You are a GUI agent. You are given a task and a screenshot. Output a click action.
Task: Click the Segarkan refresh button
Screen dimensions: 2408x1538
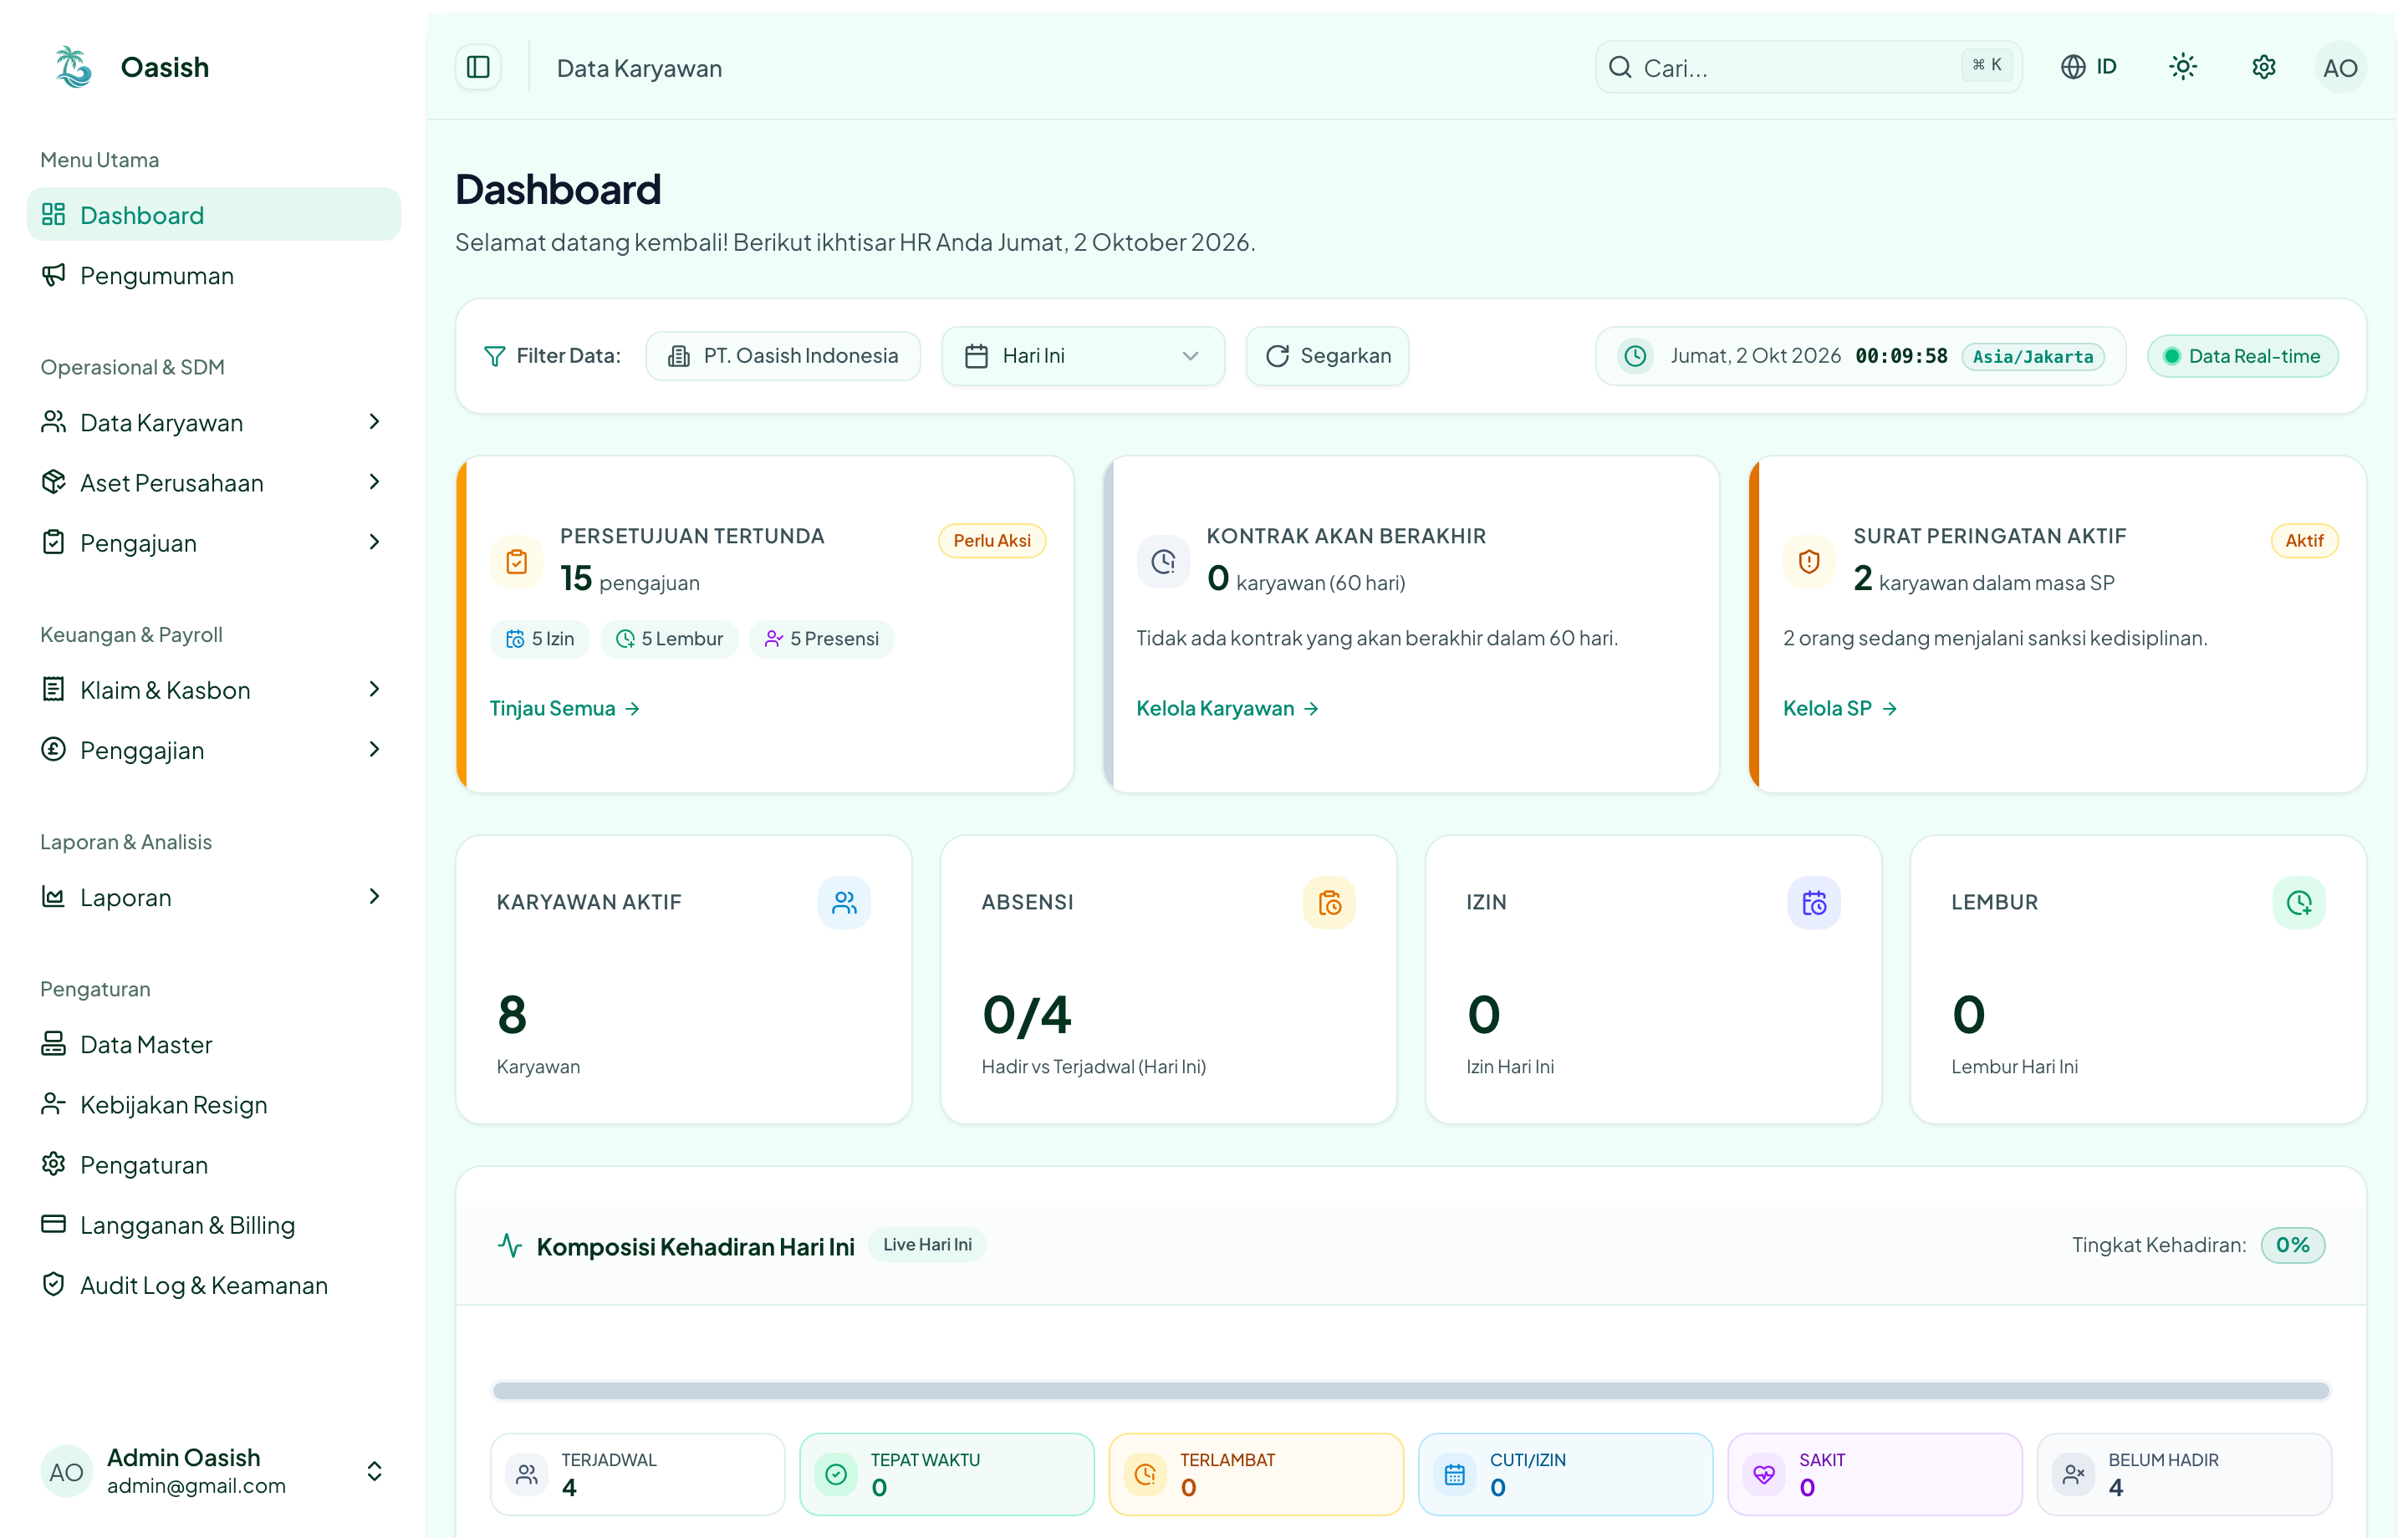[x=1327, y=356]
